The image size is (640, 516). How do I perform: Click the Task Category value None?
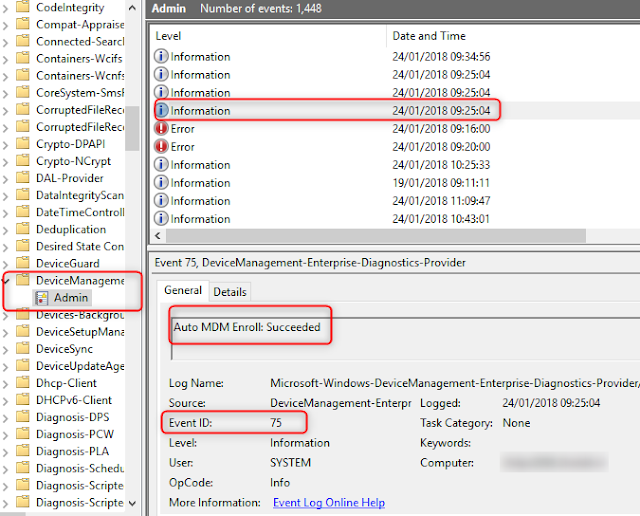coord(516,423)
